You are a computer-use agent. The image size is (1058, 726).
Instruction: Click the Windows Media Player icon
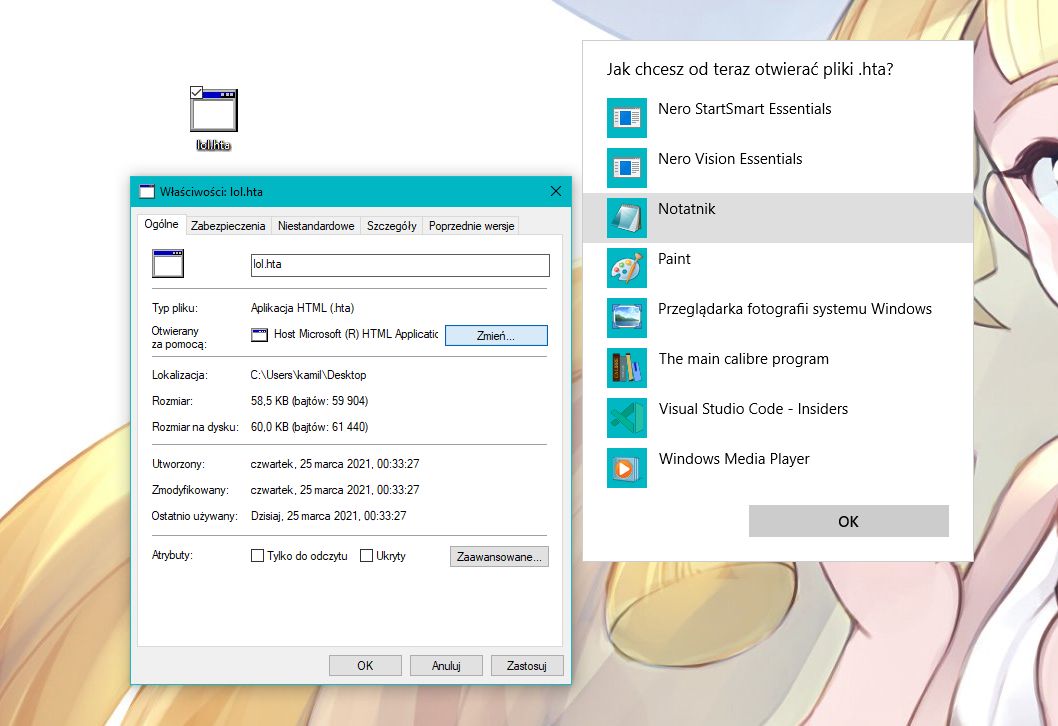[627, 468]
